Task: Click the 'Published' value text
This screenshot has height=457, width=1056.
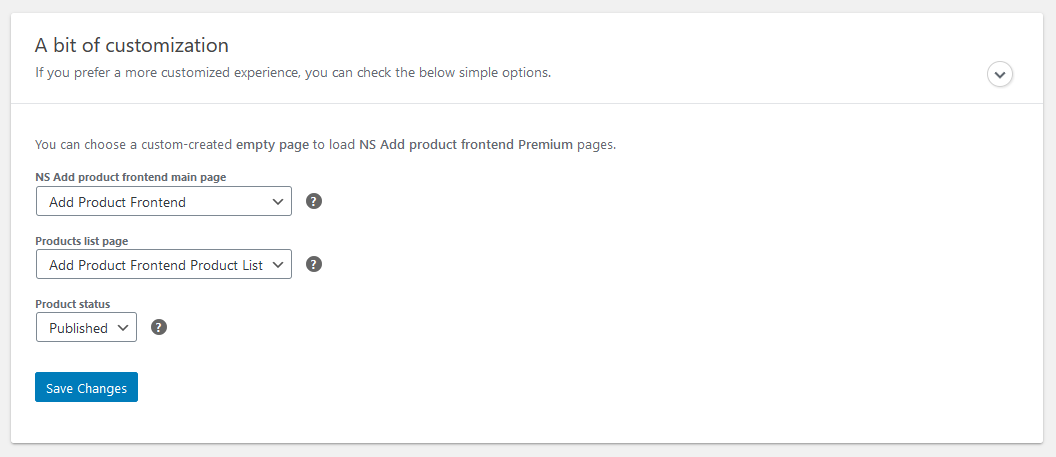Action: pyautogui.click(x=78, y=328)
